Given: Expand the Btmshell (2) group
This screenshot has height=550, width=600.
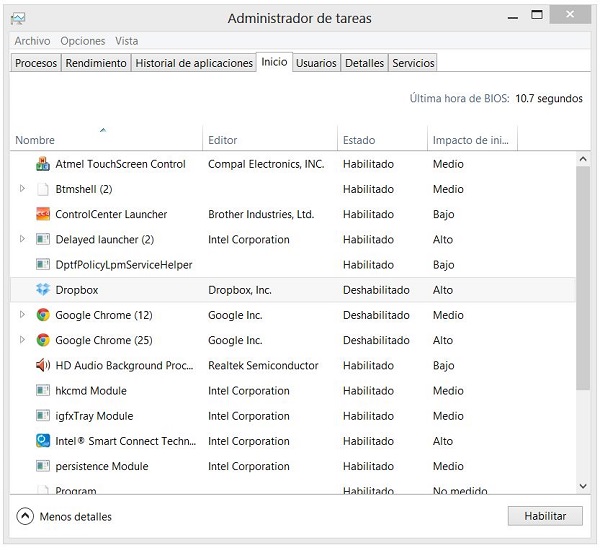Looking at the screenshot, I should click(23, 189).
